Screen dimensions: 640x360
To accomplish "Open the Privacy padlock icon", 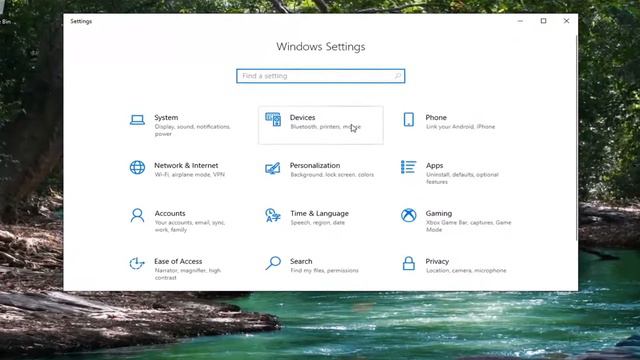I will [x=409, y=264].
